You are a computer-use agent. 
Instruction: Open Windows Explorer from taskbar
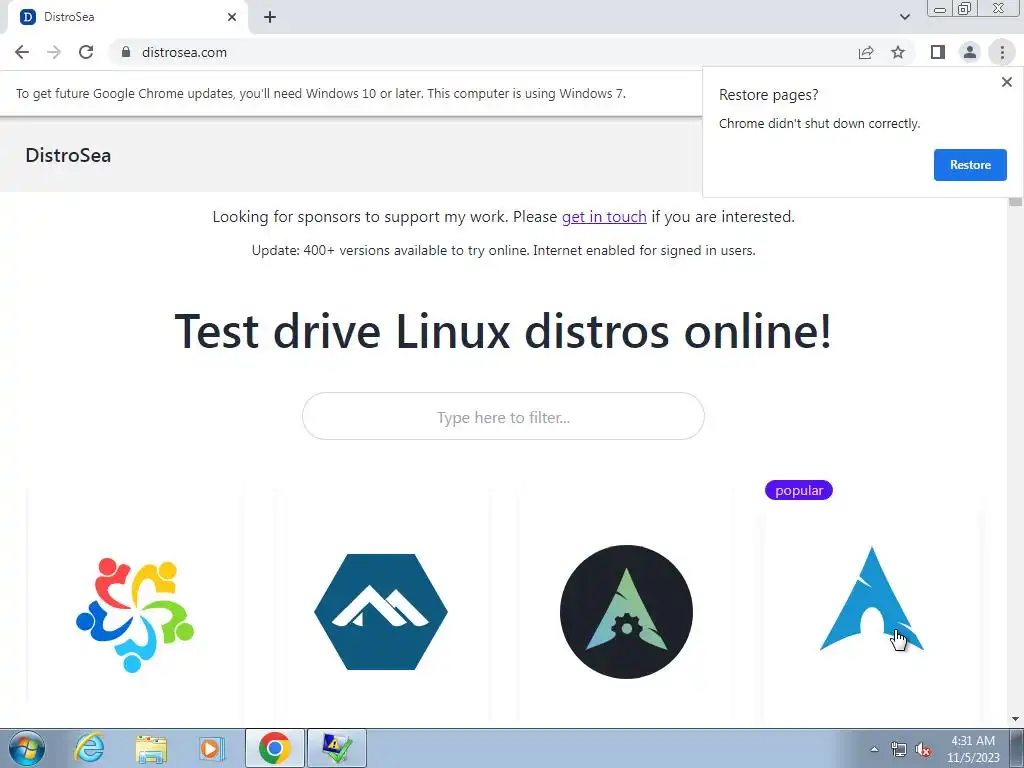(x=151, y=748)
